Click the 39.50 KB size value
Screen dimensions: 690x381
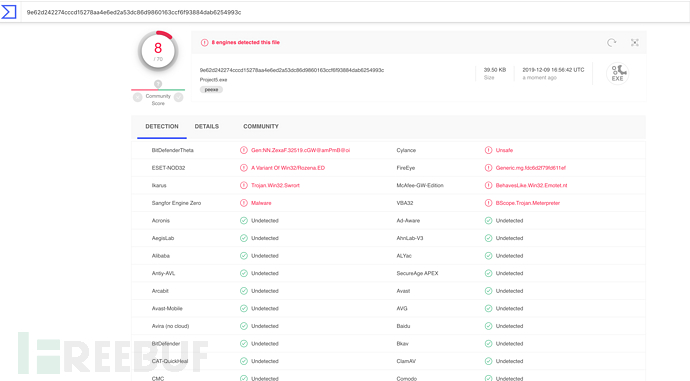coord(495,70)
